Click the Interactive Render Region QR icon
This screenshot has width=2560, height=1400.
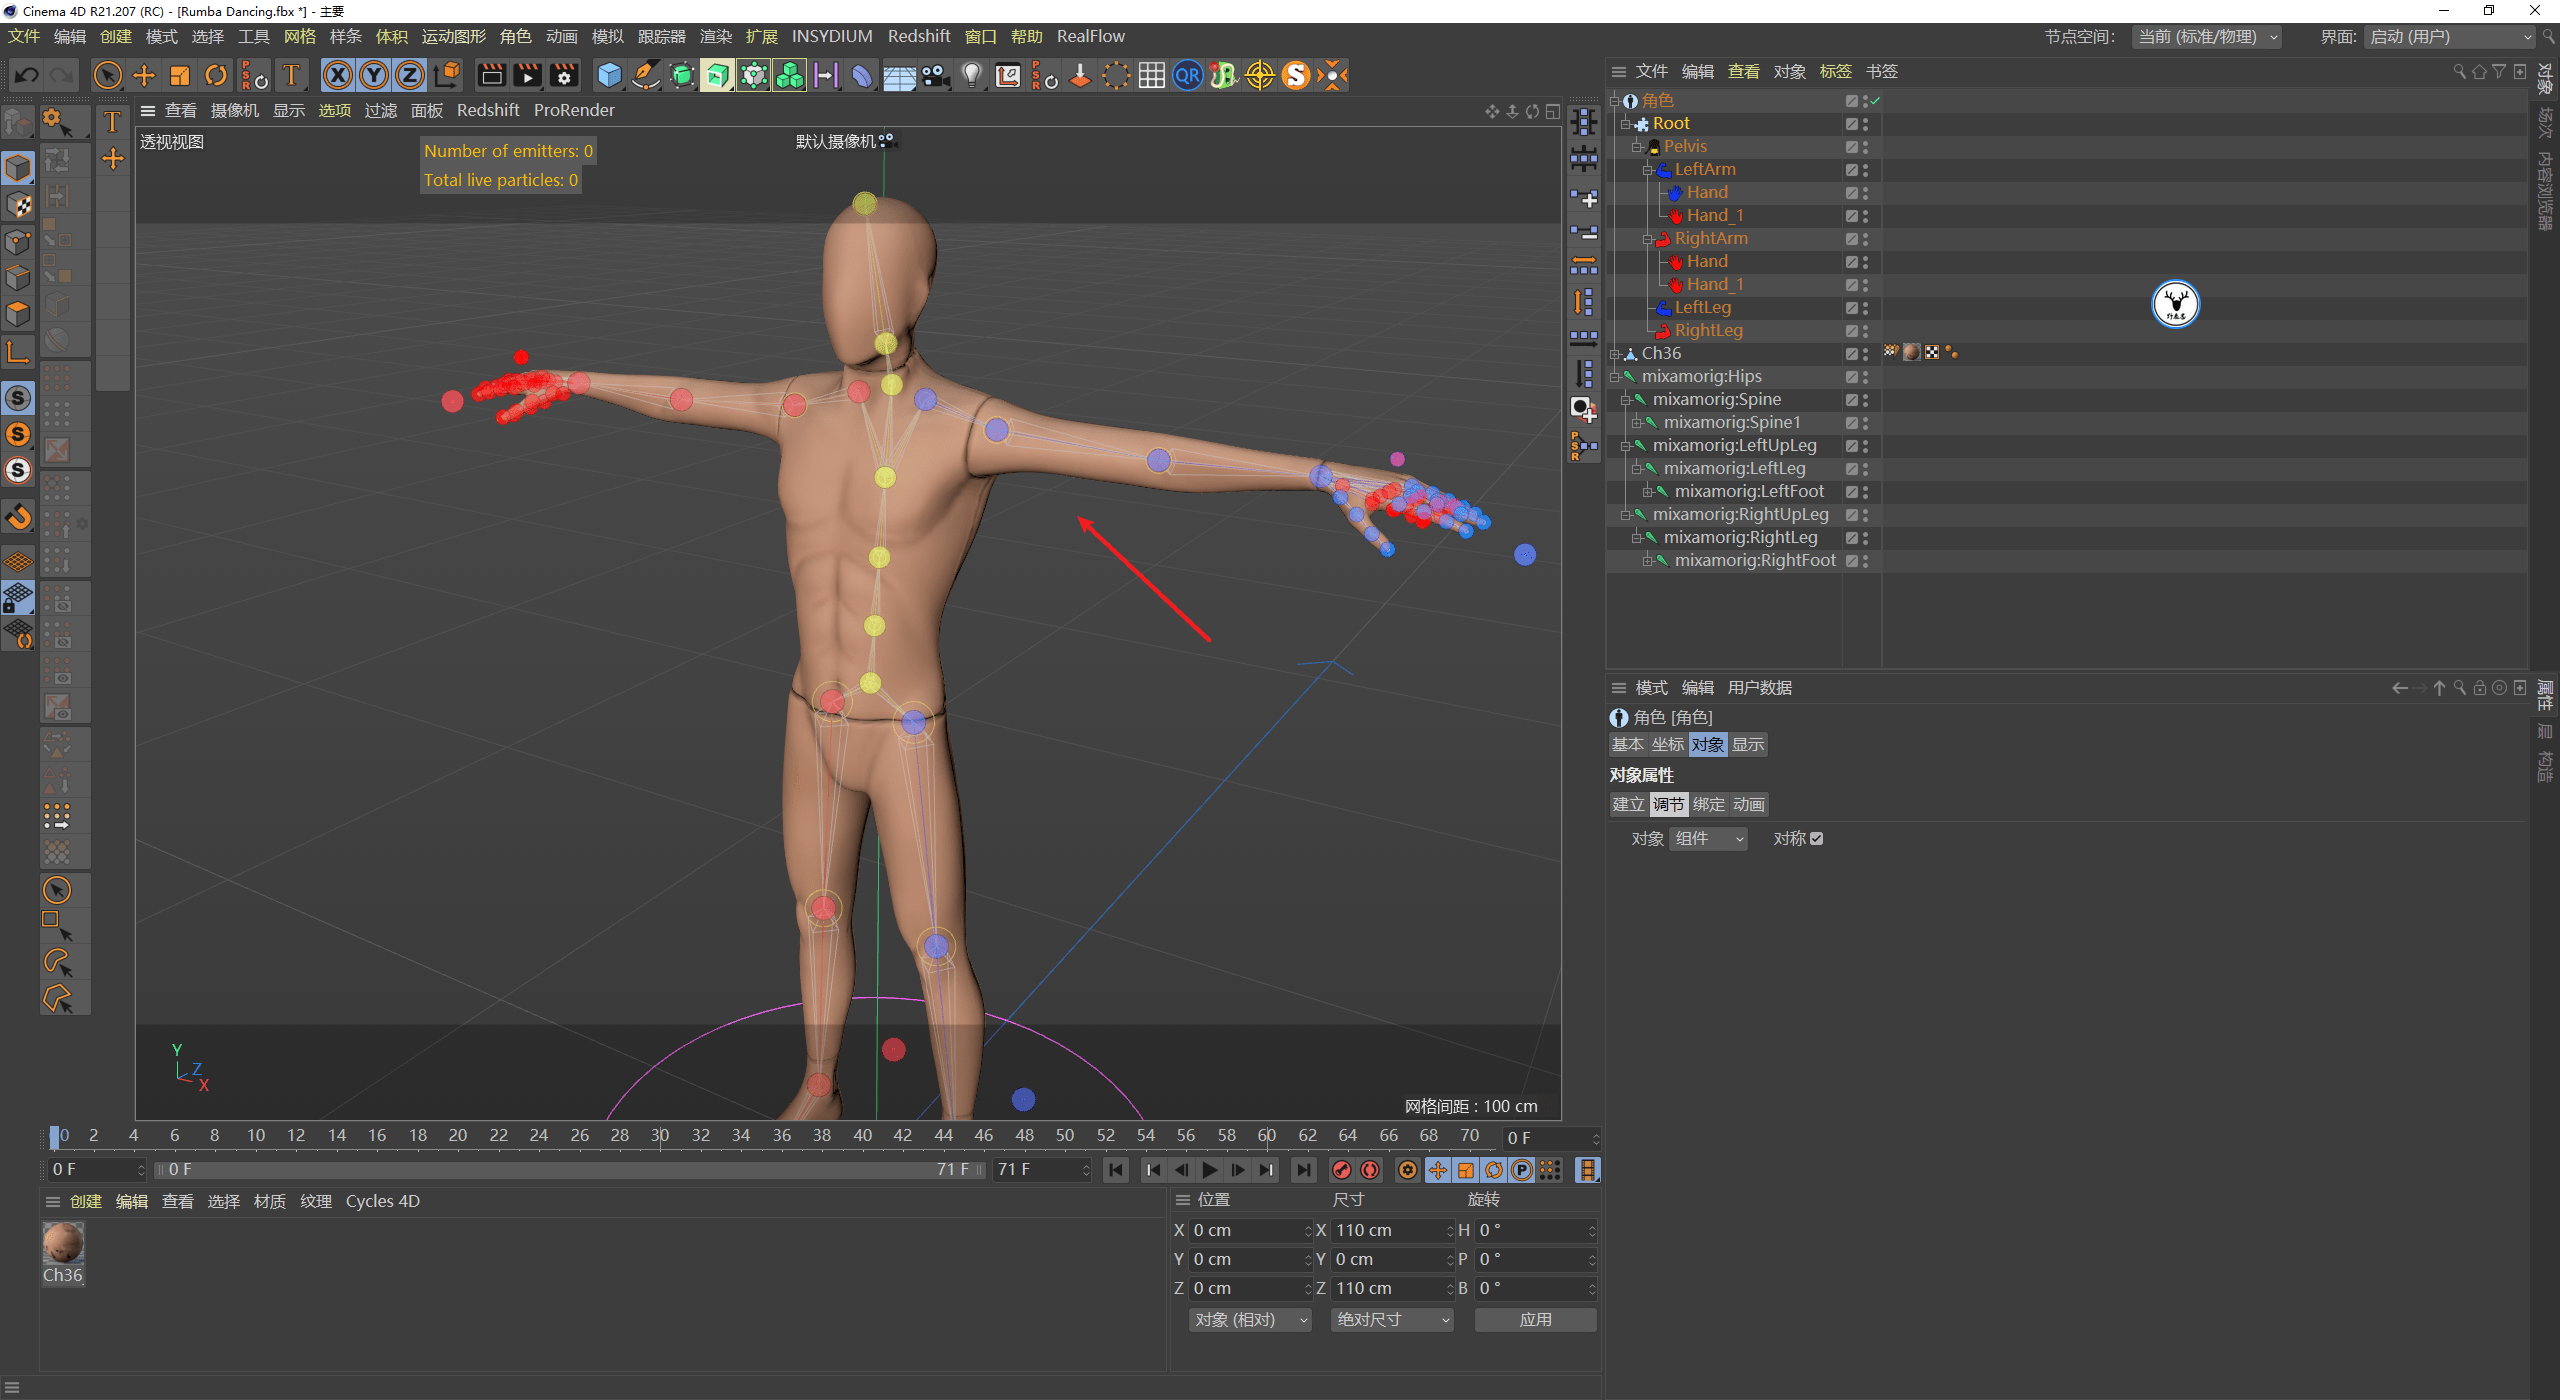pyautogui.click(x=1187, y=75)
